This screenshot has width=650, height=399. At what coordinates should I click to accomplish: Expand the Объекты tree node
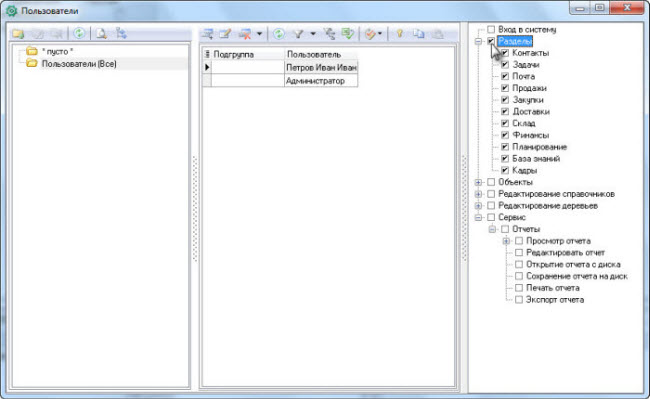[478, 182]
